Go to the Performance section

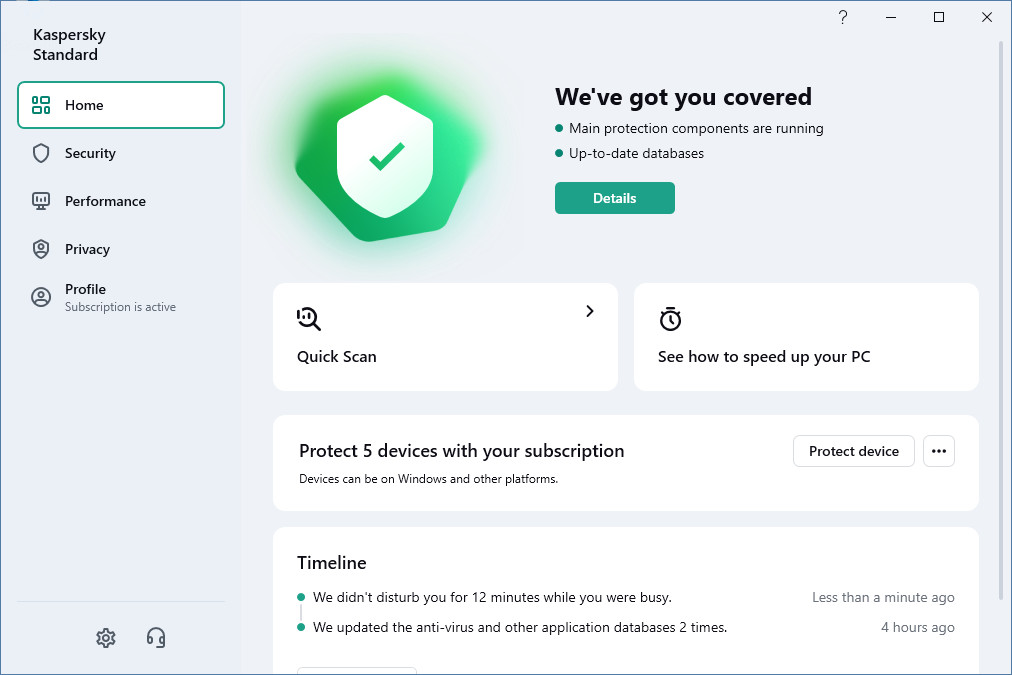105,201
